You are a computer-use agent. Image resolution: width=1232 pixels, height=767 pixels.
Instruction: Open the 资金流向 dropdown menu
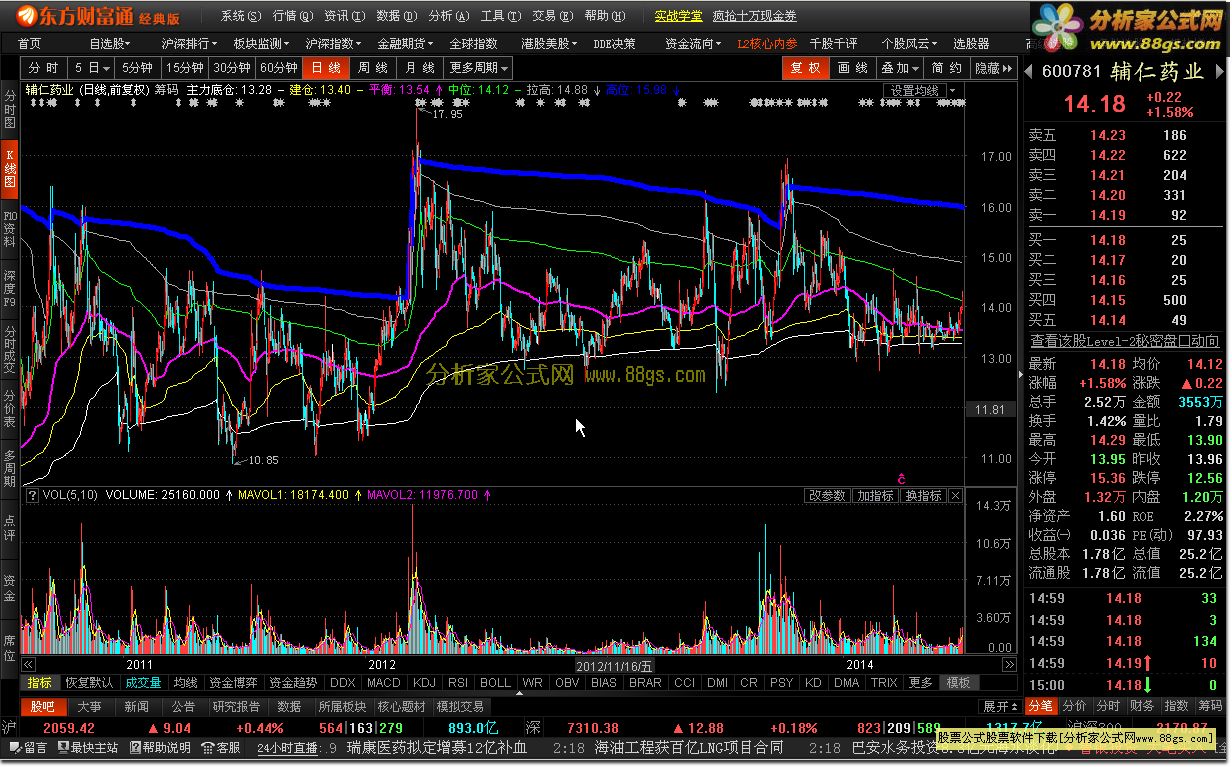tap(694, 44)
